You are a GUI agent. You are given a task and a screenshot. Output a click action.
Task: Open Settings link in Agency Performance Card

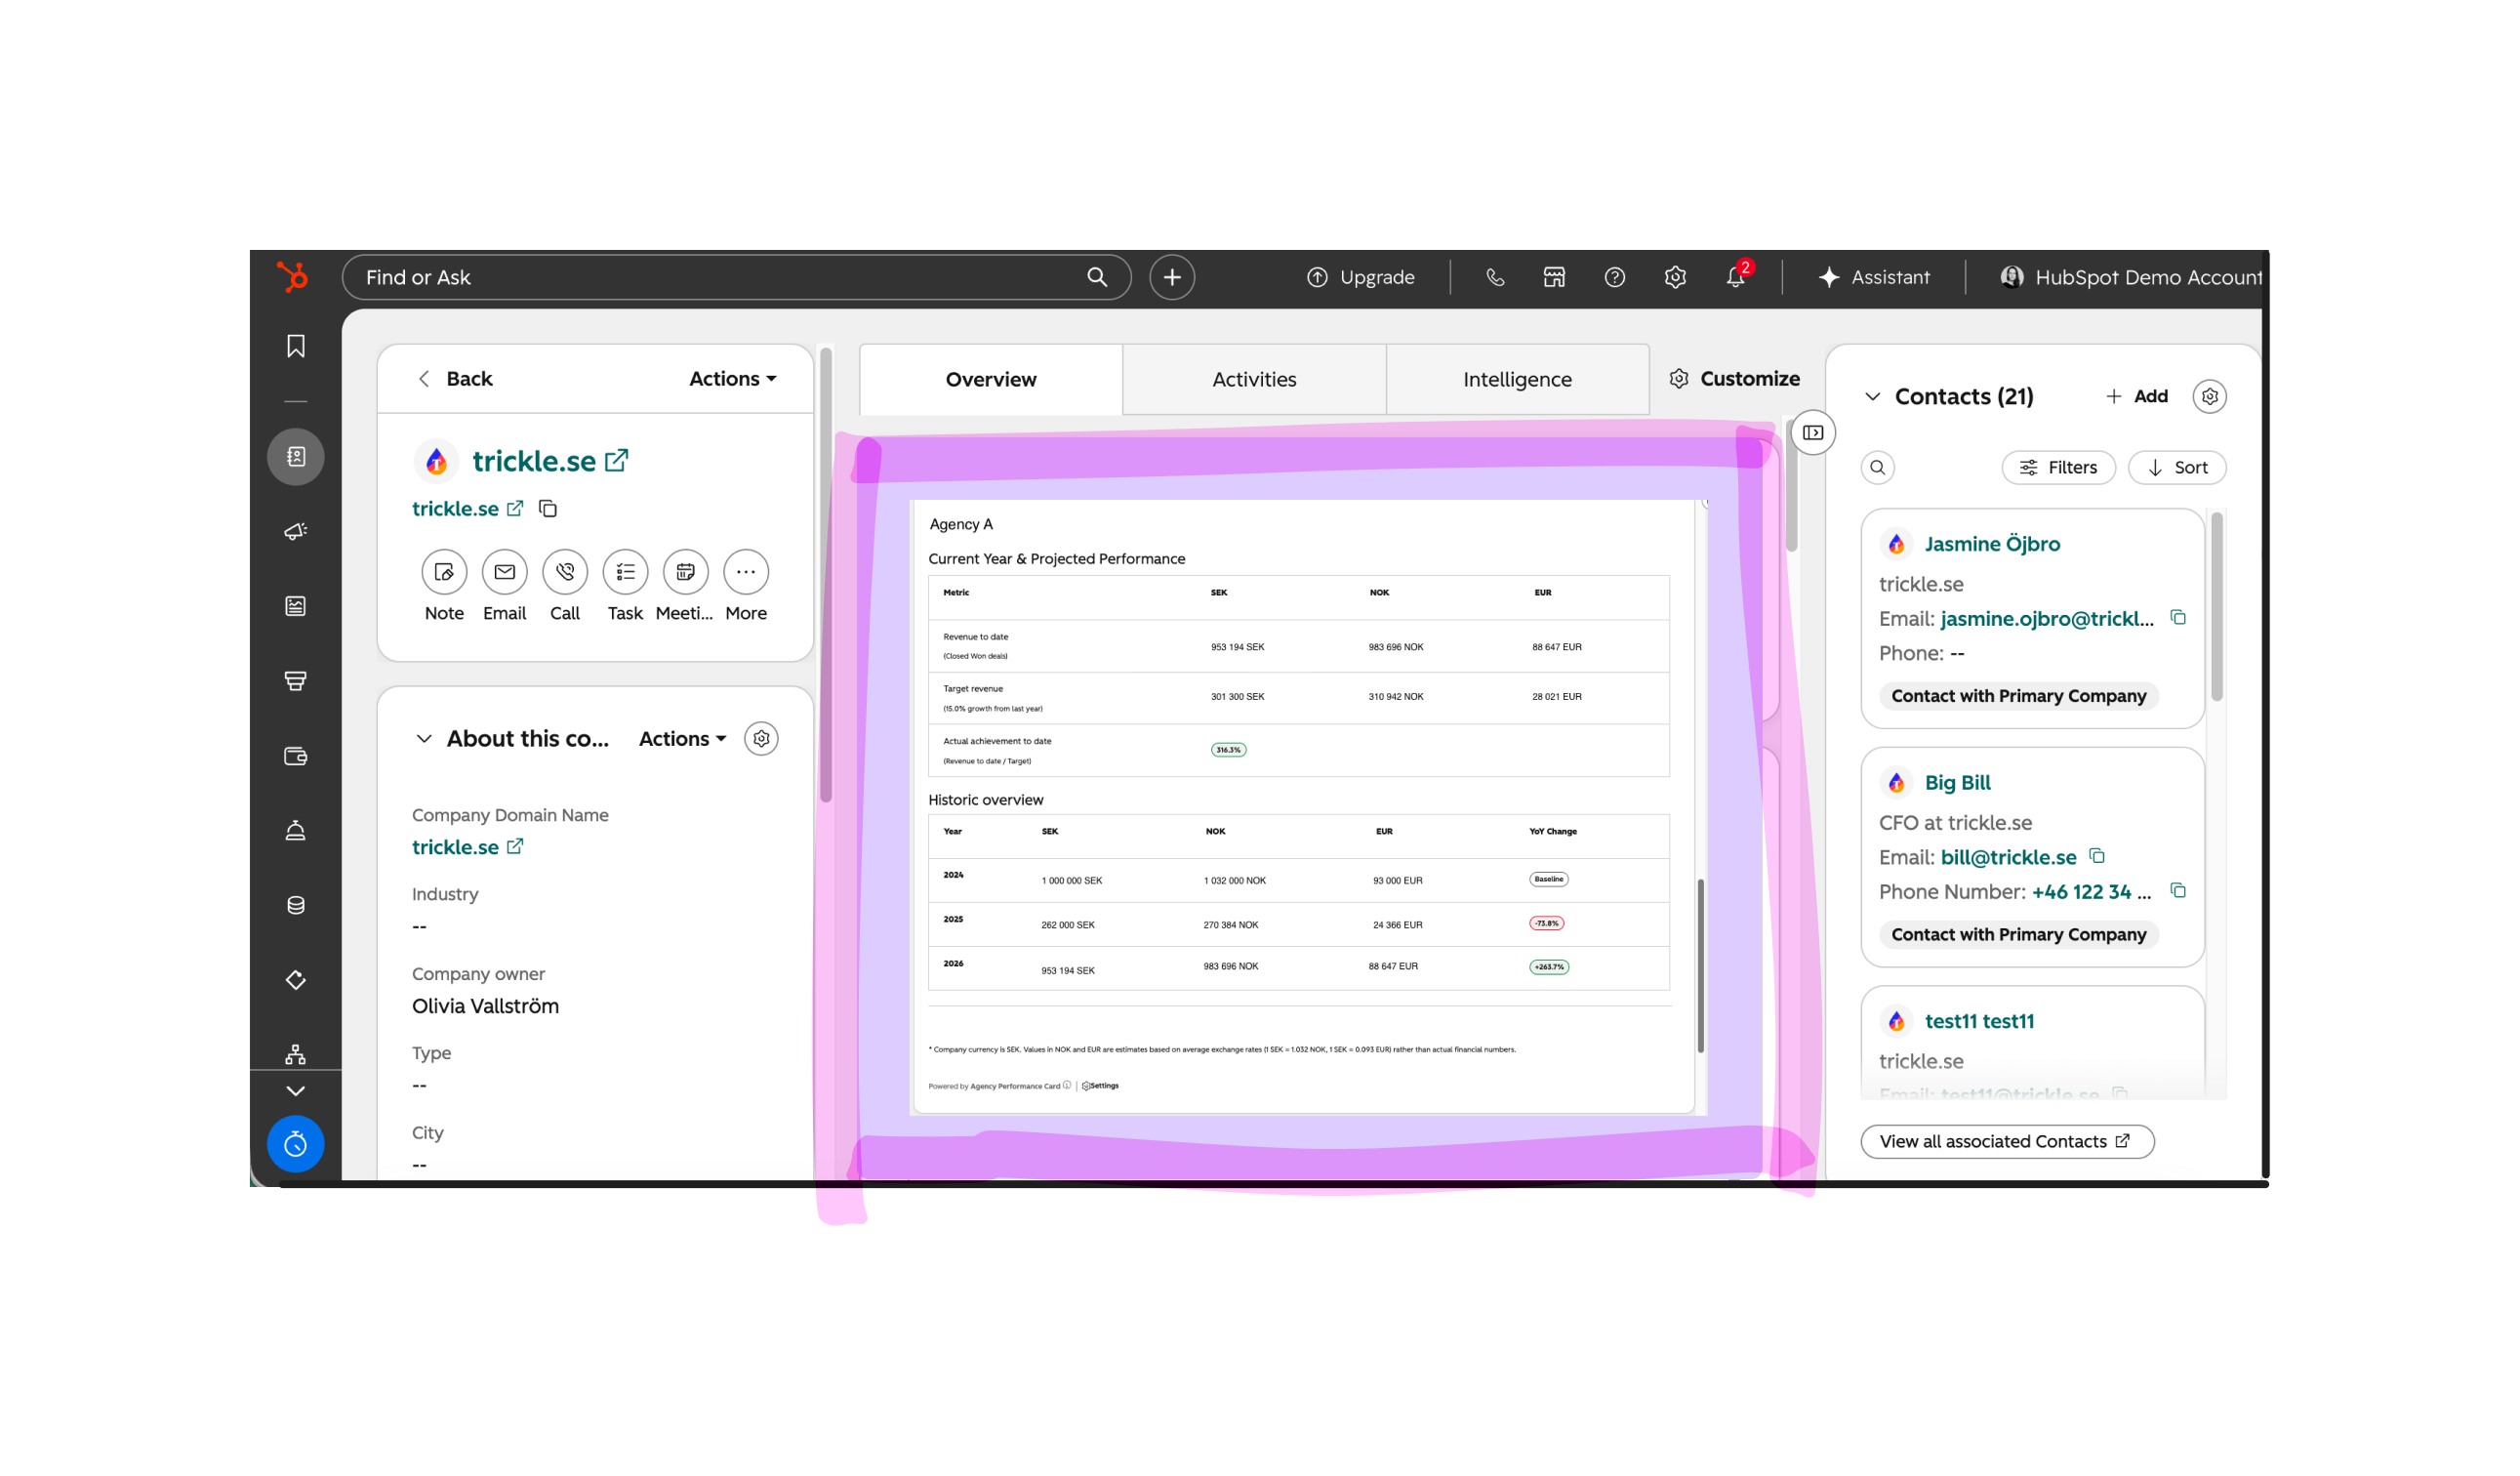(1100, 1086)
